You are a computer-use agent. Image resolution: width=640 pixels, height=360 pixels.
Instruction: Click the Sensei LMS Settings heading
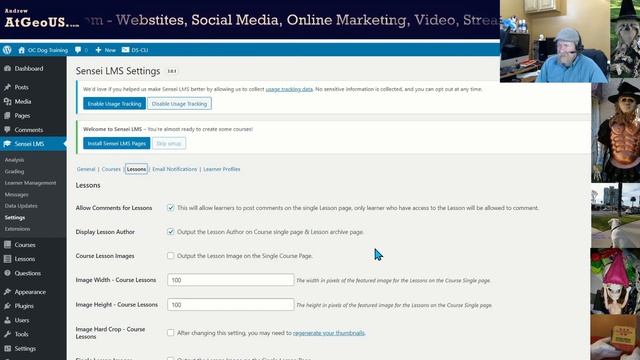point(118,71)
